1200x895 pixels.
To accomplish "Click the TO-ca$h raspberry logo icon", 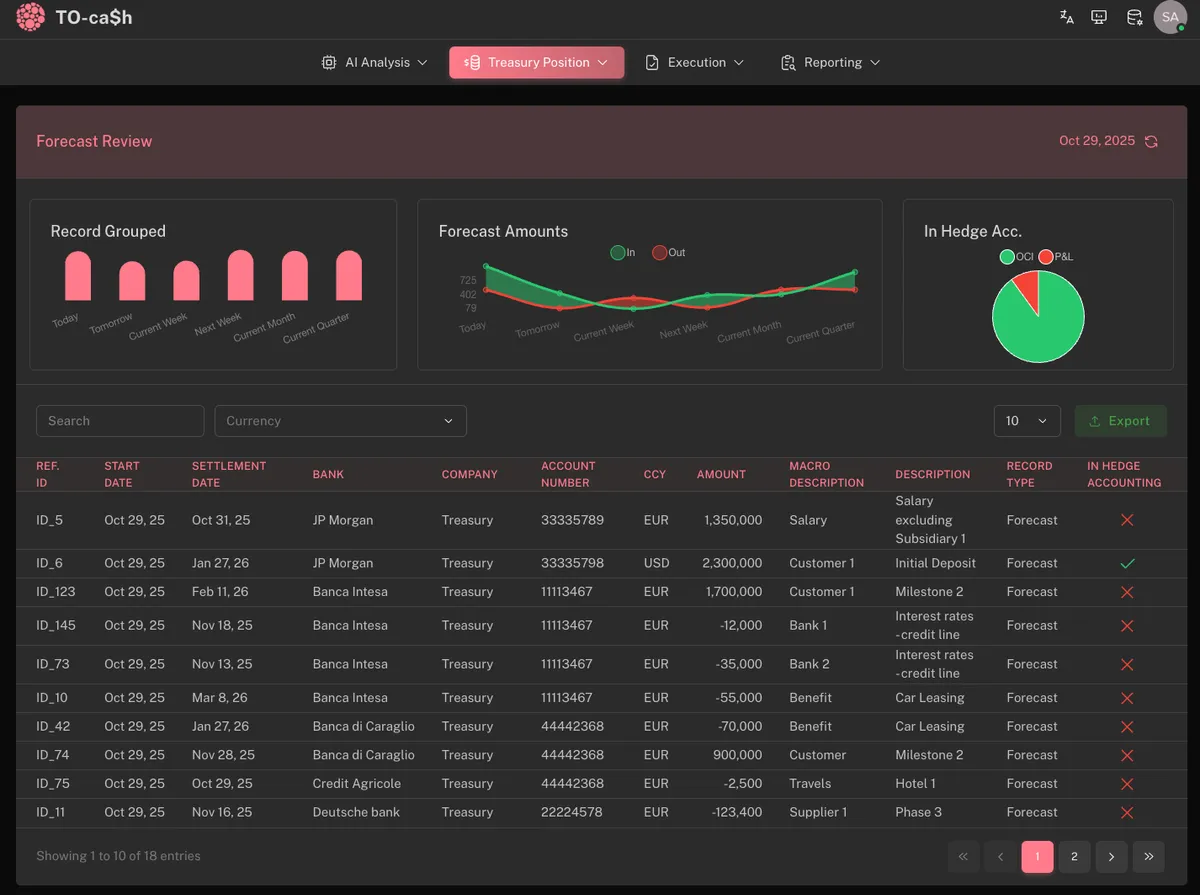I will pos(30,17).
